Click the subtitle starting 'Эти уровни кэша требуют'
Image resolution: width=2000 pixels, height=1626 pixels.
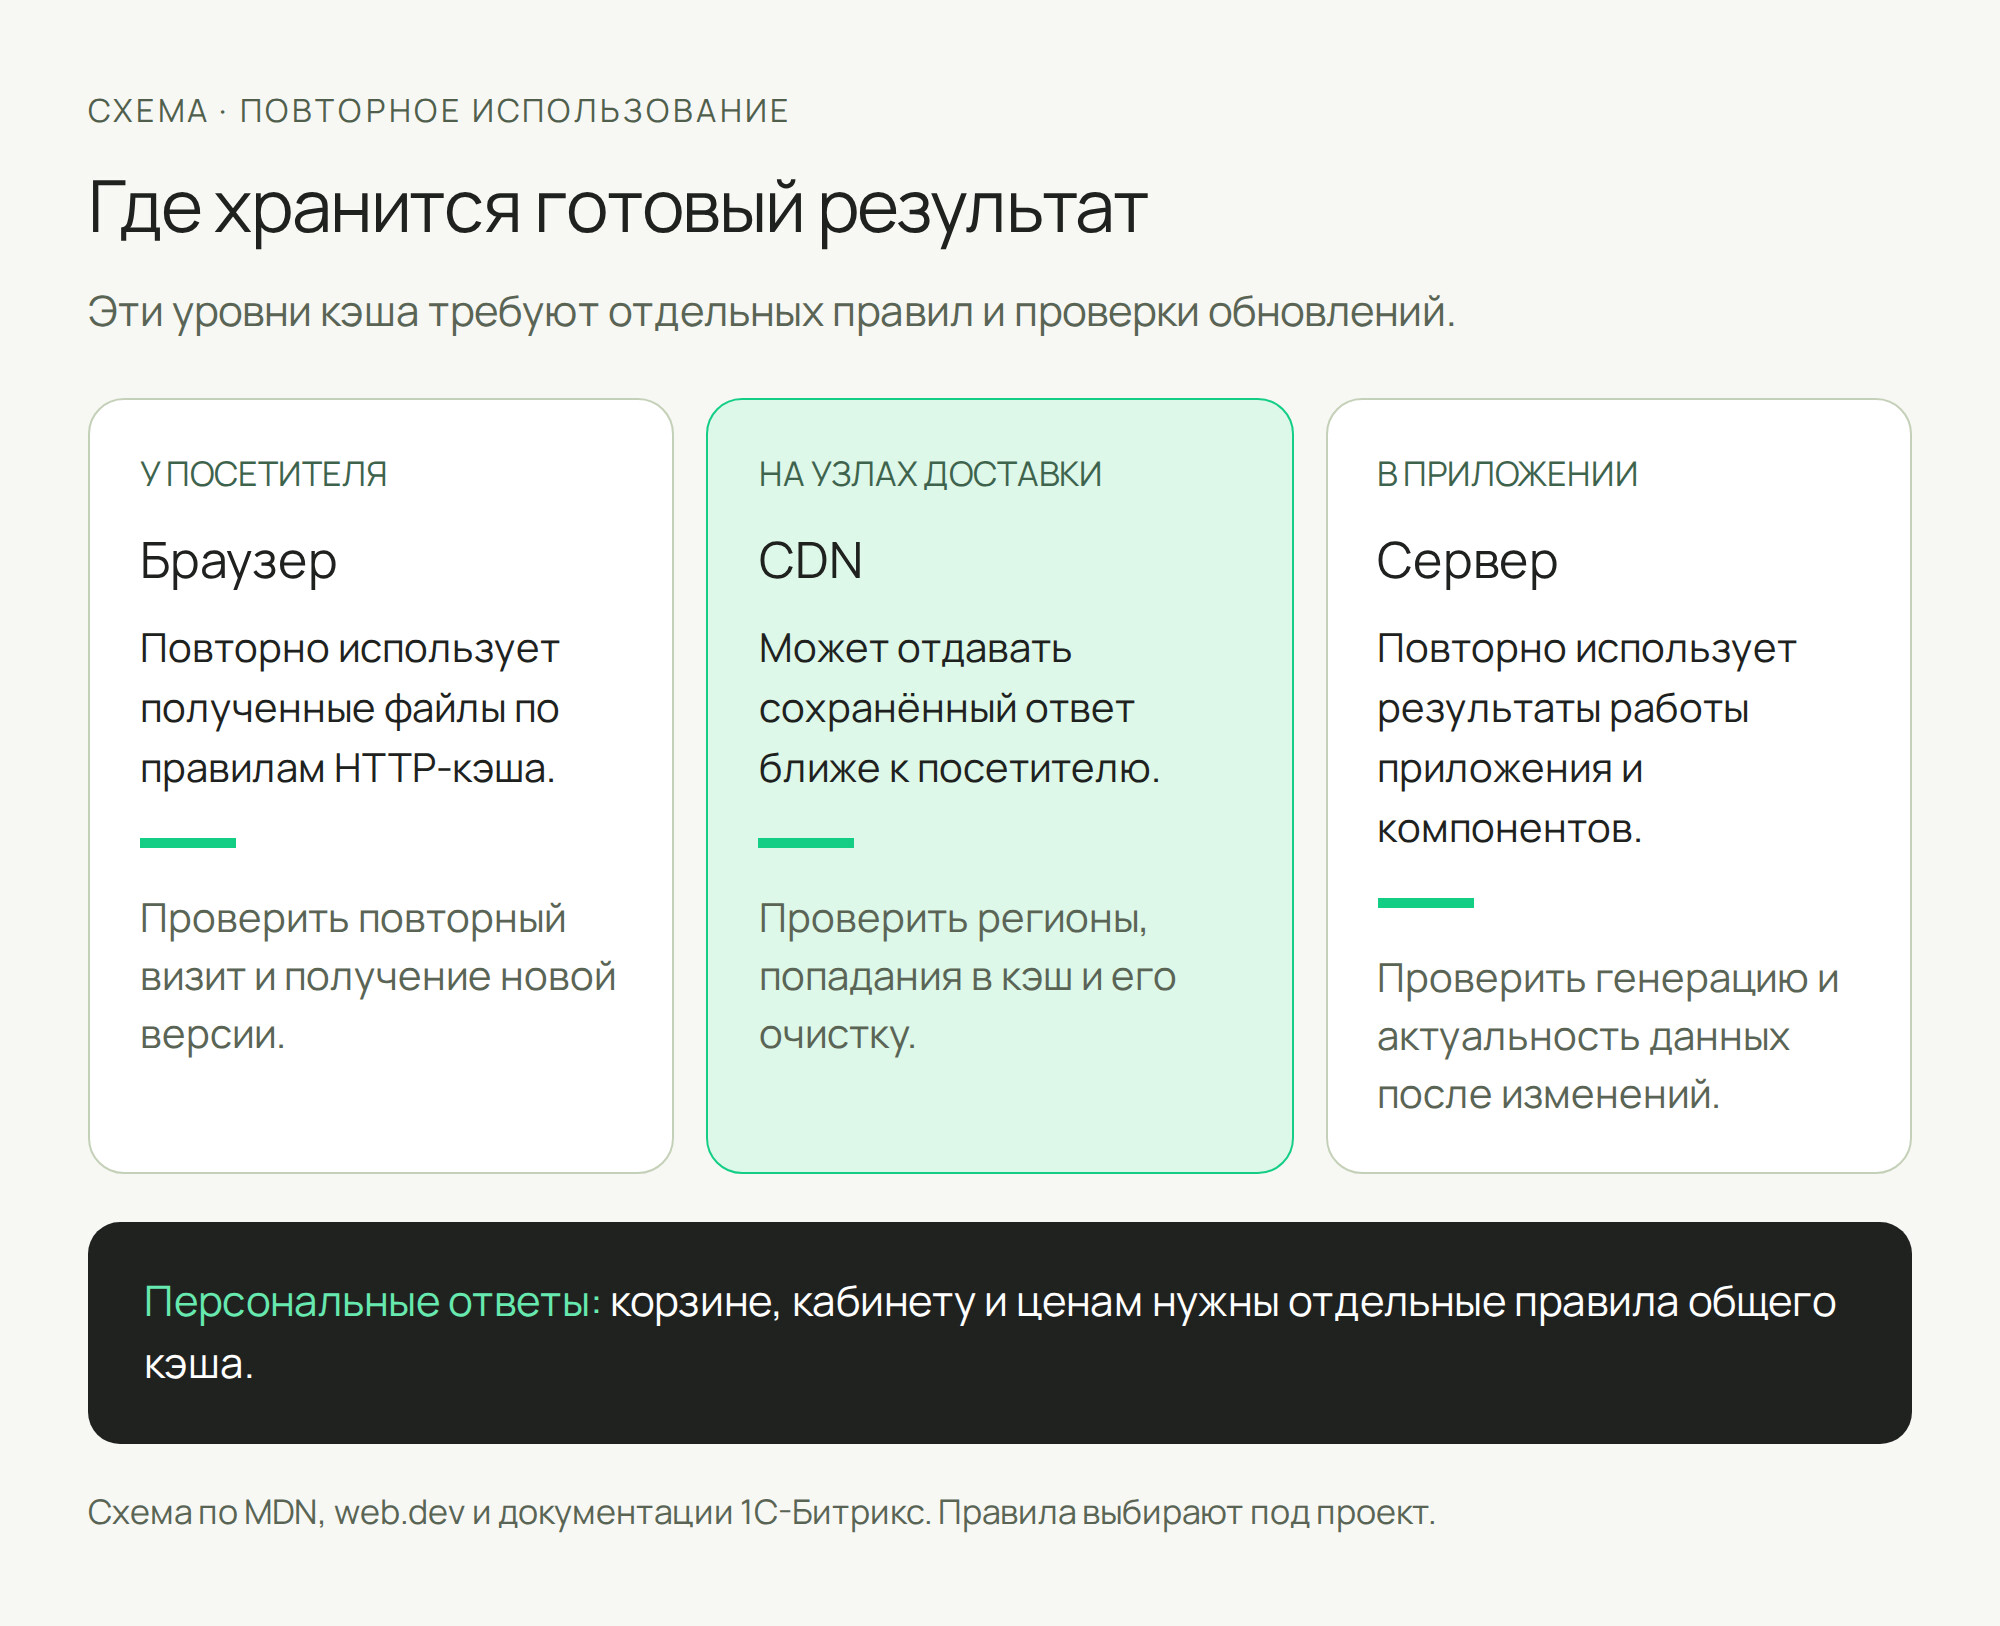tap(771, 312)
